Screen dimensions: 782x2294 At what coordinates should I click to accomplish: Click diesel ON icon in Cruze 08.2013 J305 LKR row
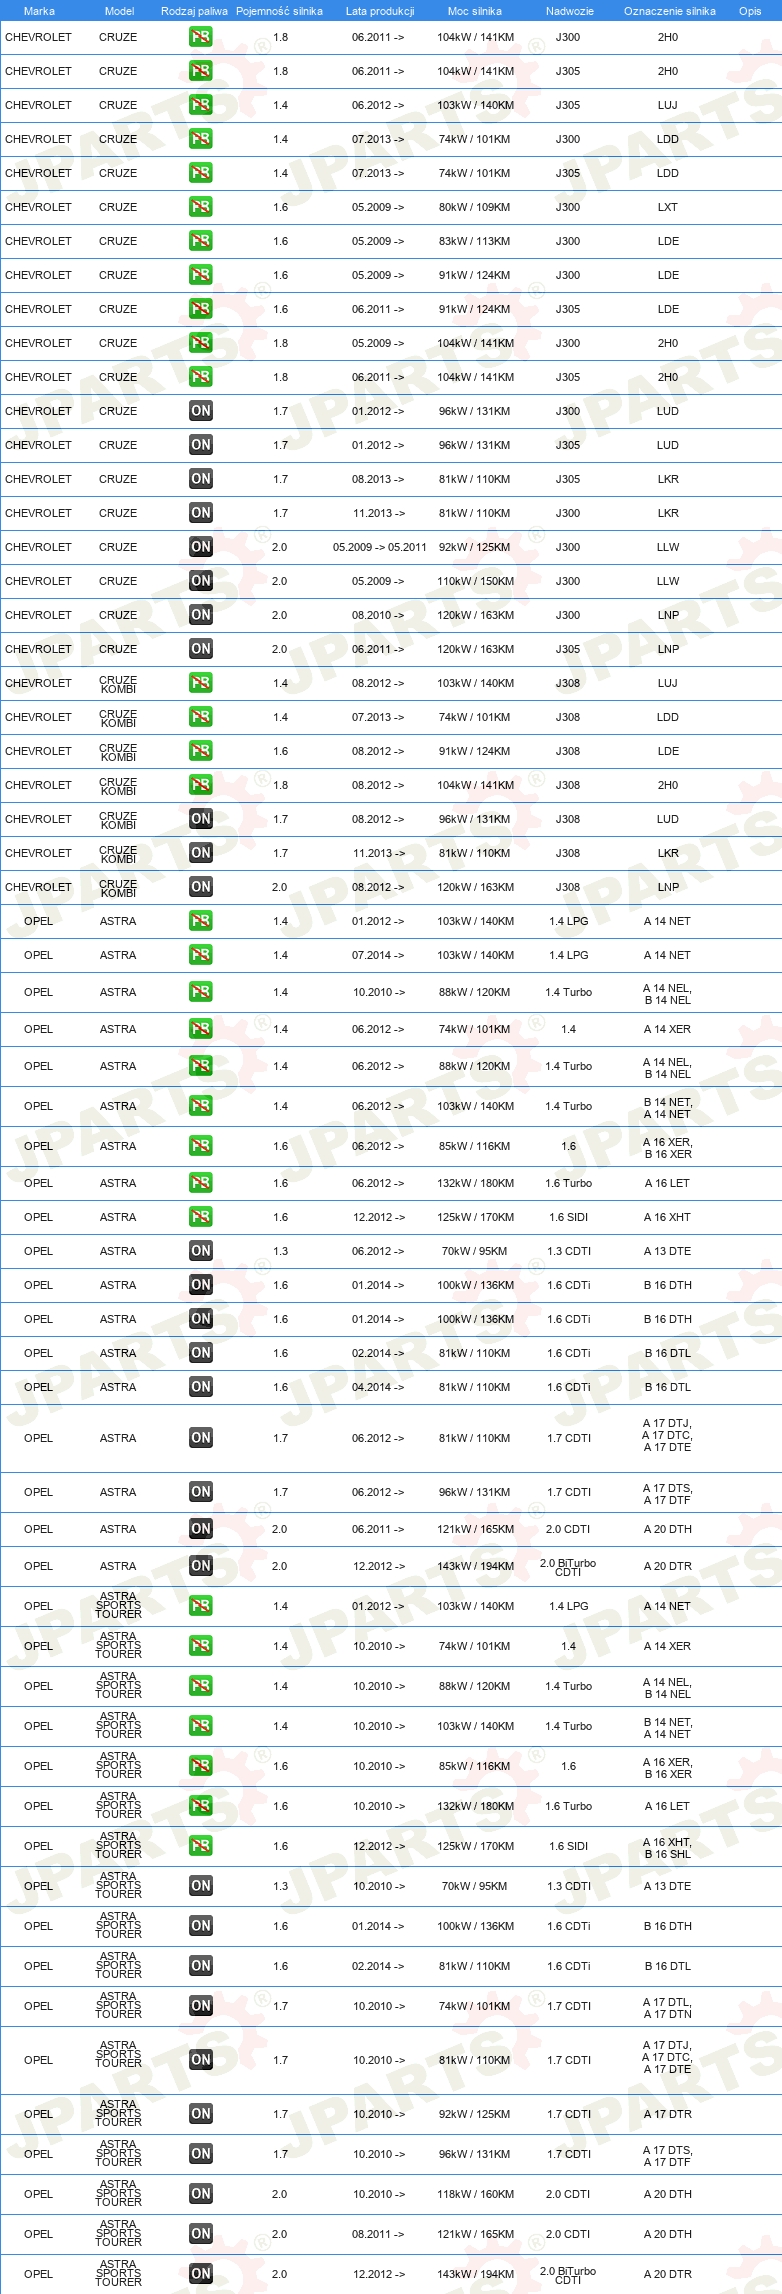200,479
